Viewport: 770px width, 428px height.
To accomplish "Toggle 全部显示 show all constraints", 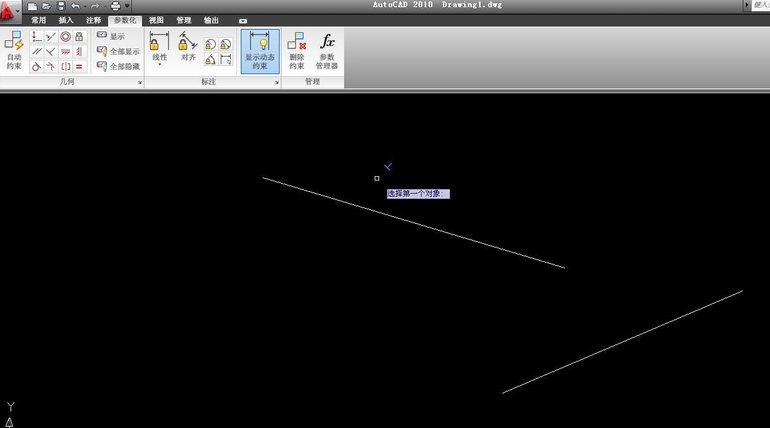I will [x=118, y=51].
